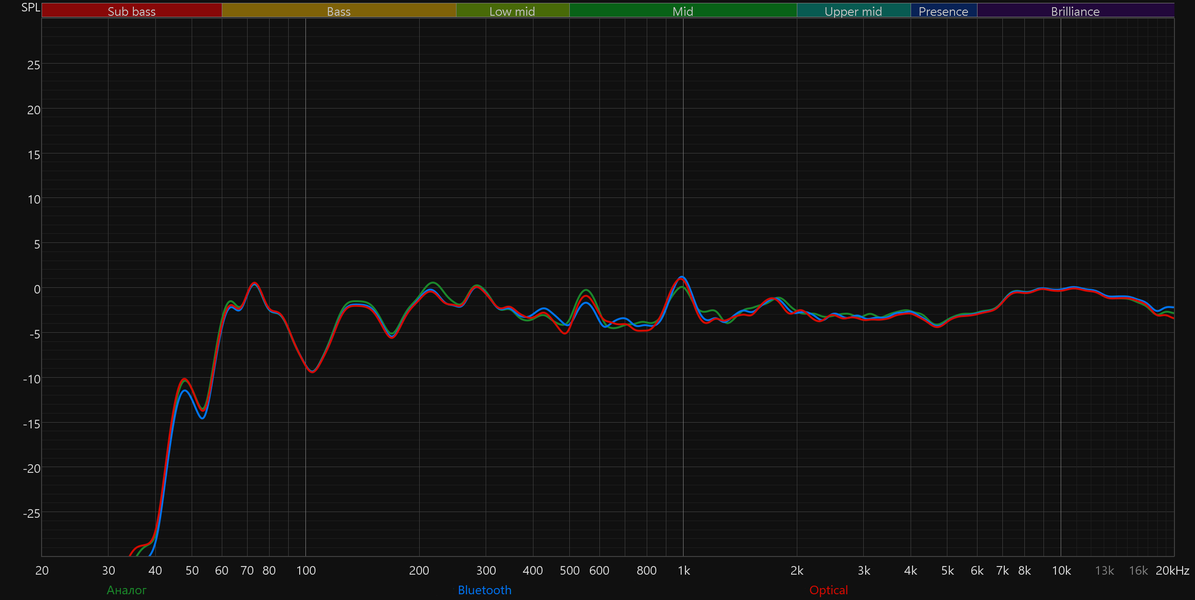Click the 20kHz axis label

1172,570
